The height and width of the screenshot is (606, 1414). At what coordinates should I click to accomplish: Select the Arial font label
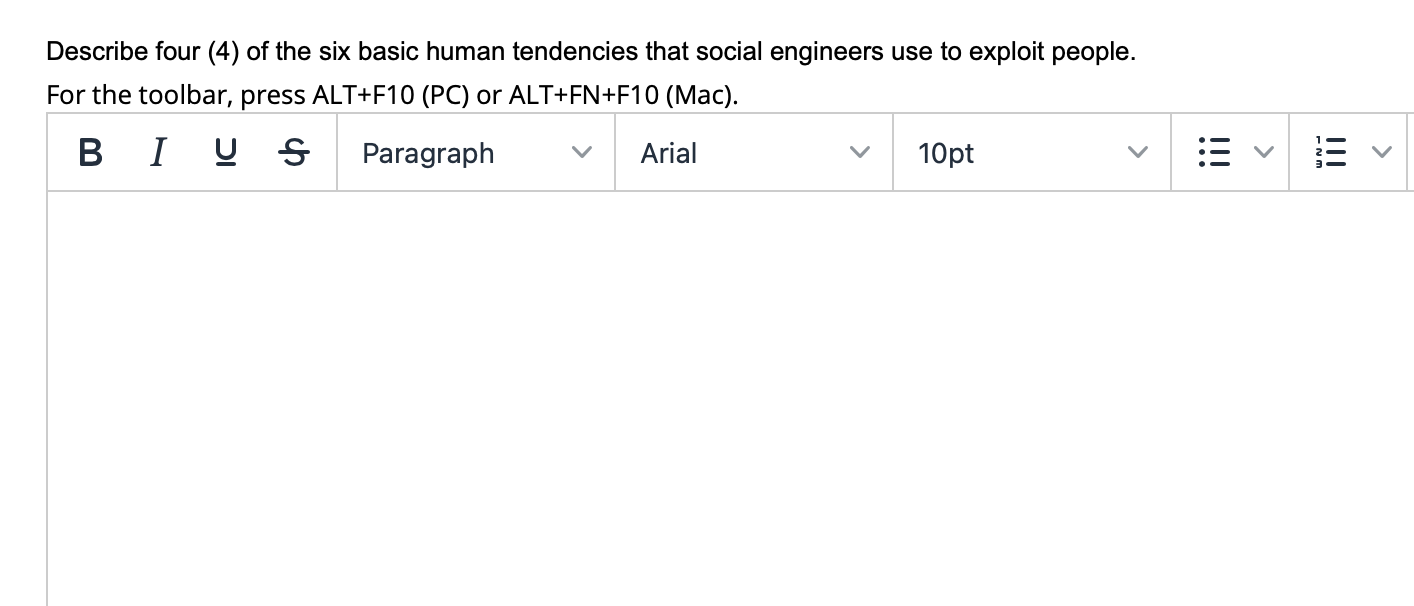pyautogui.click(x=667, y=153)
